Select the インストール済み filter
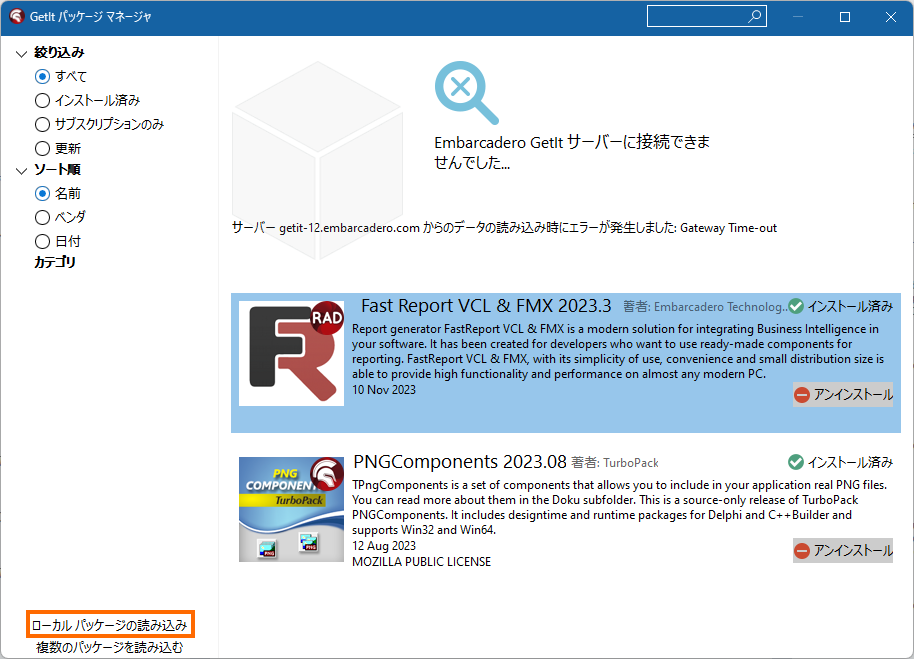 point(41,100)
